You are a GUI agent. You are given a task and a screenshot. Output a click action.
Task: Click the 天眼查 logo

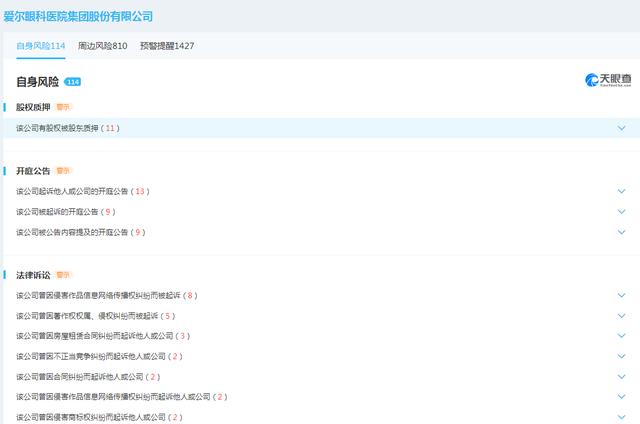[608, 80]
